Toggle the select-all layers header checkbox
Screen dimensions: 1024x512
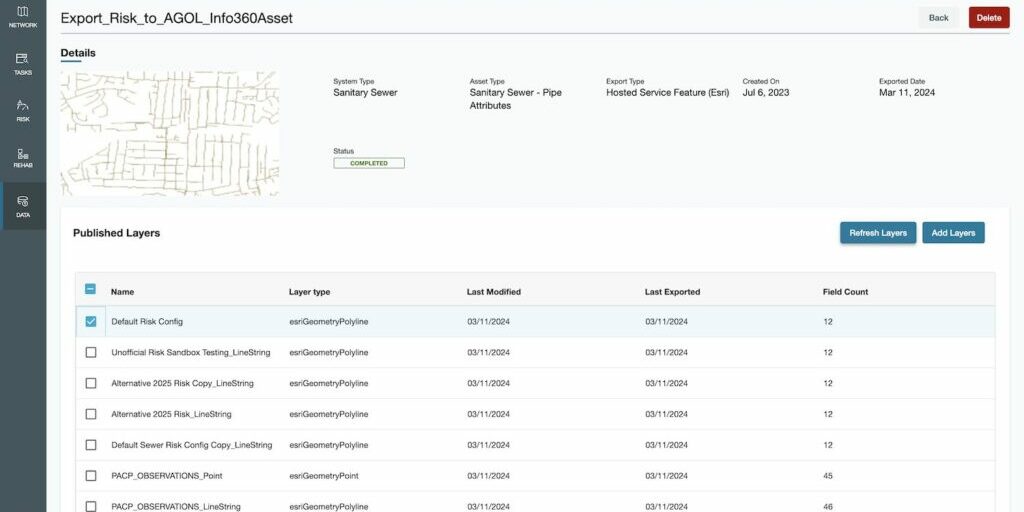pos(90,289)
